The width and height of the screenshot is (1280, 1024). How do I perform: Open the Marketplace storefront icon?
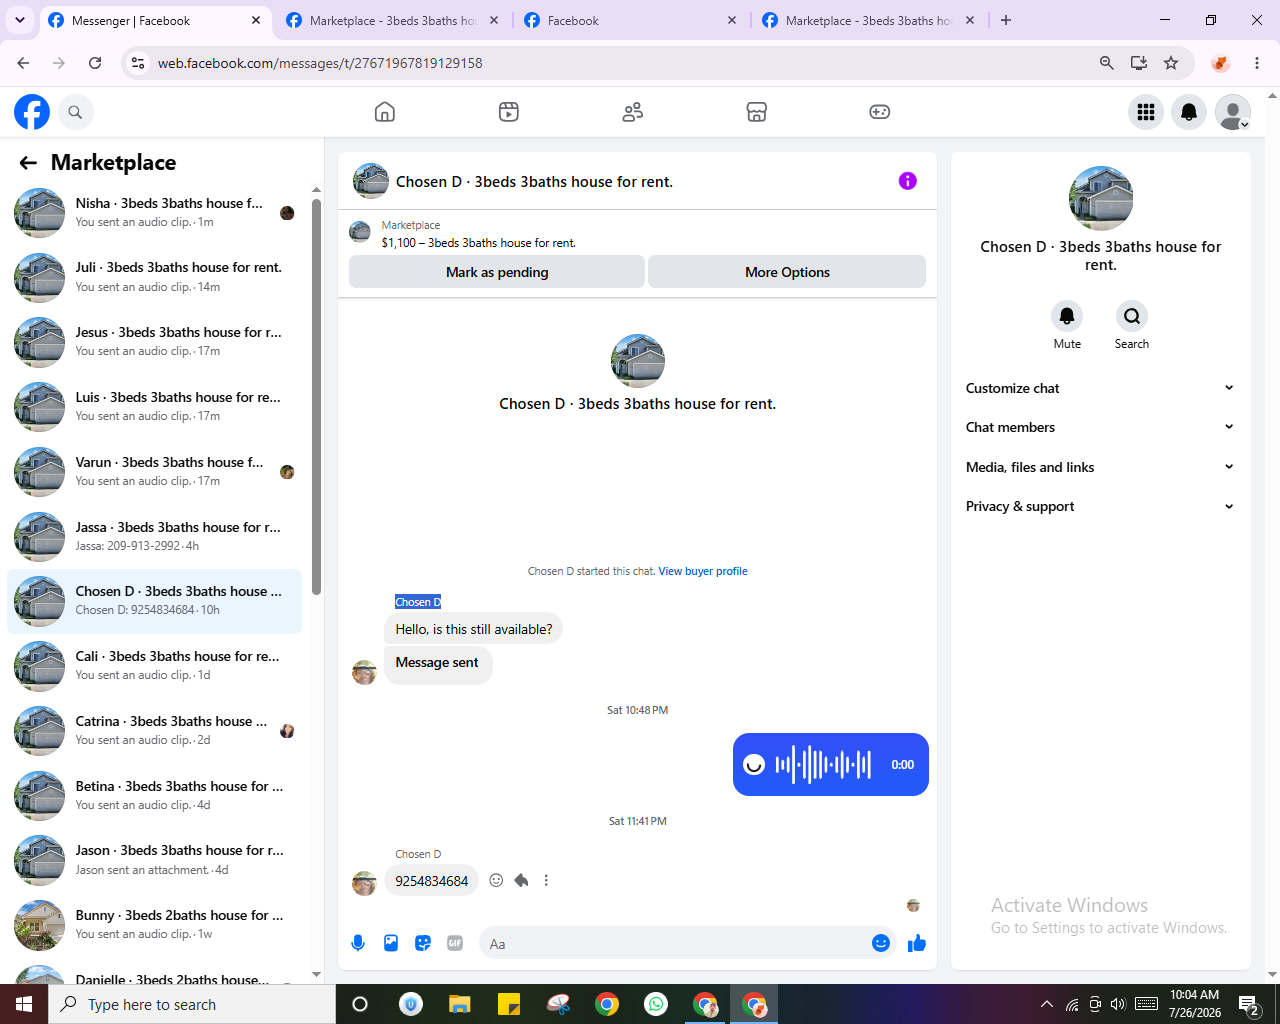[x=757, y=112]
